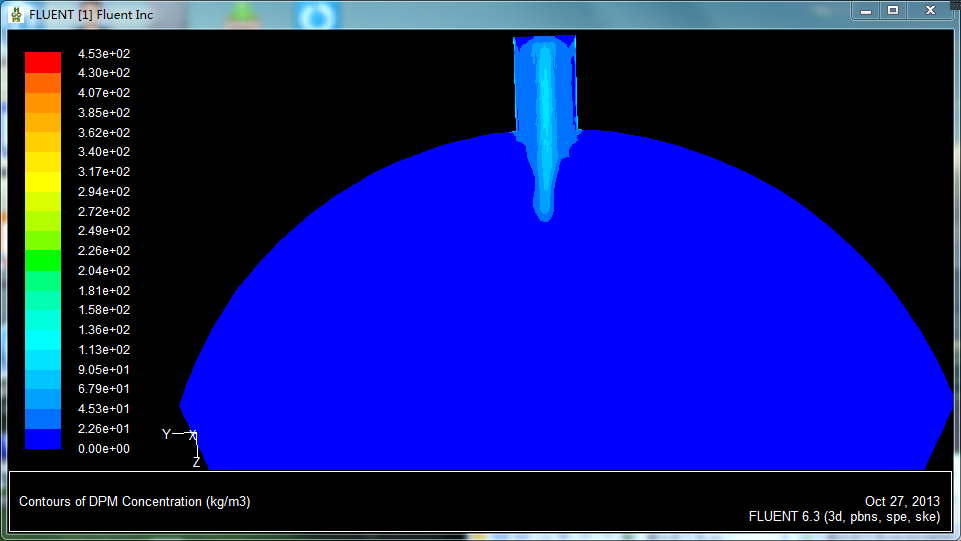Click the 4.07e+02 legend value

click(104, 93)
